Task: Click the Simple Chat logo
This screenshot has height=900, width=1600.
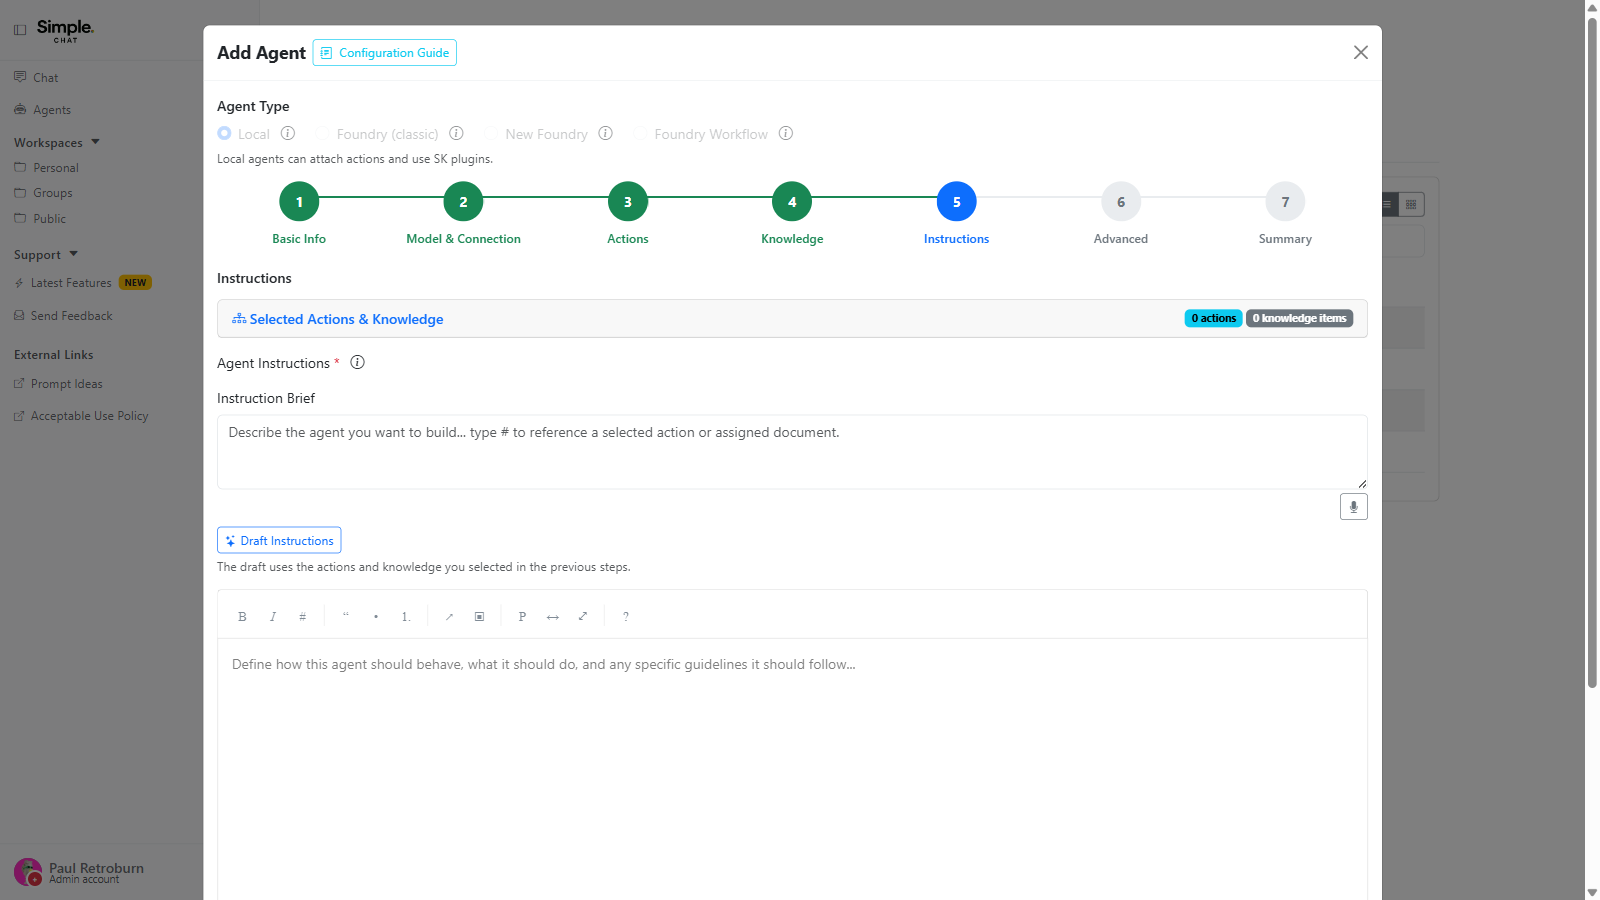Action: pos(65,30)
